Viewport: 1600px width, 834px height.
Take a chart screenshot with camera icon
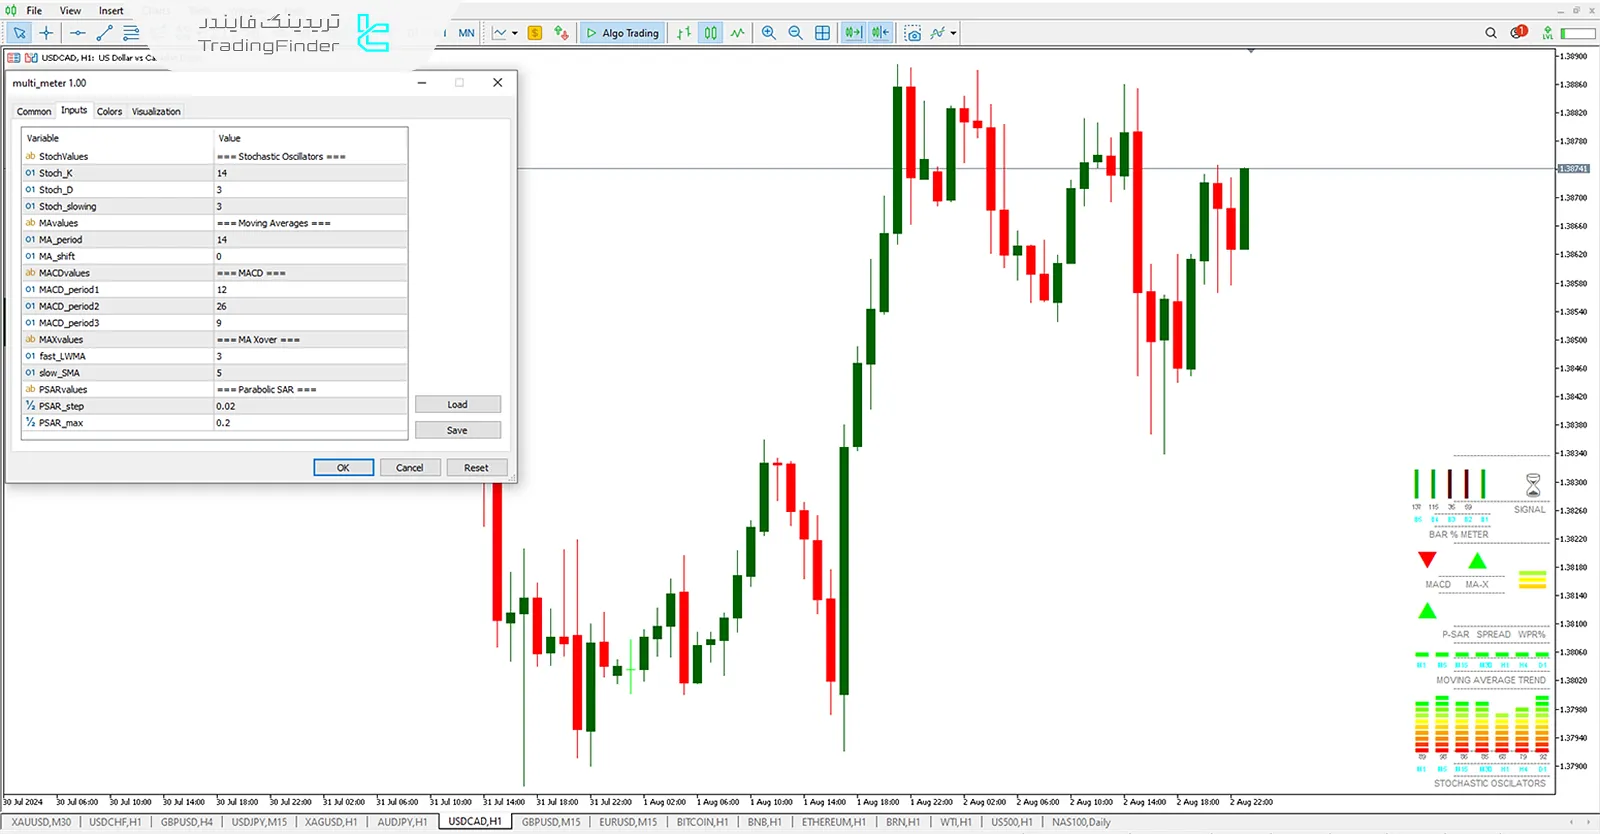912,33
